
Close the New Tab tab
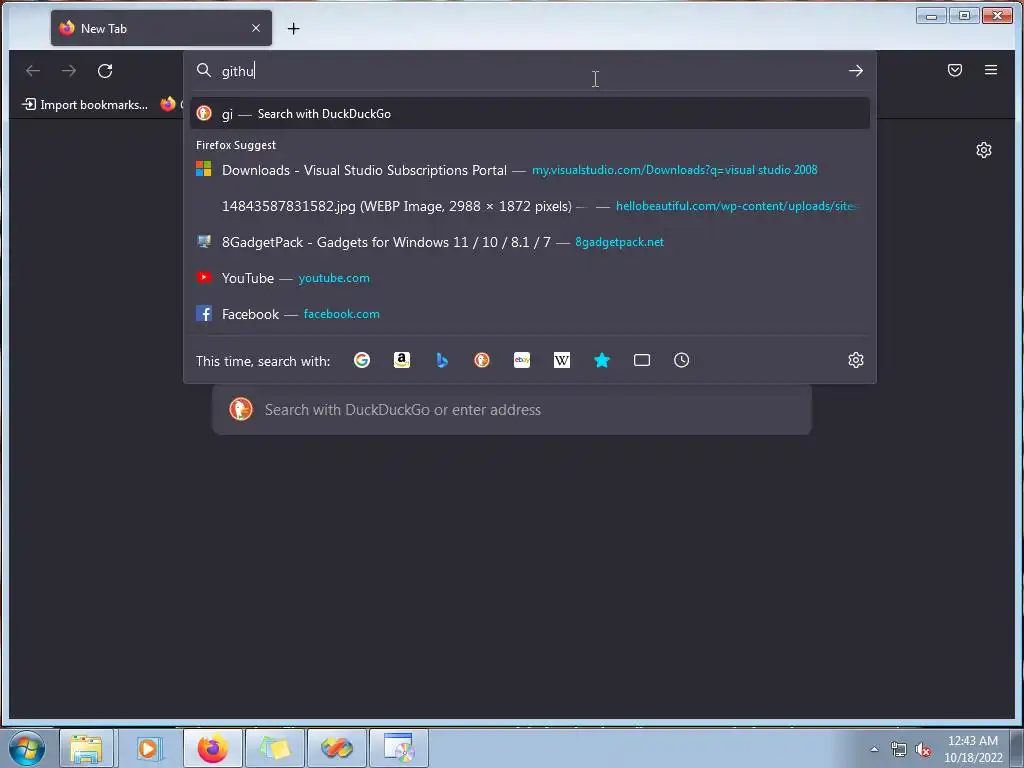pyautogui.click(x=256, y=28)
